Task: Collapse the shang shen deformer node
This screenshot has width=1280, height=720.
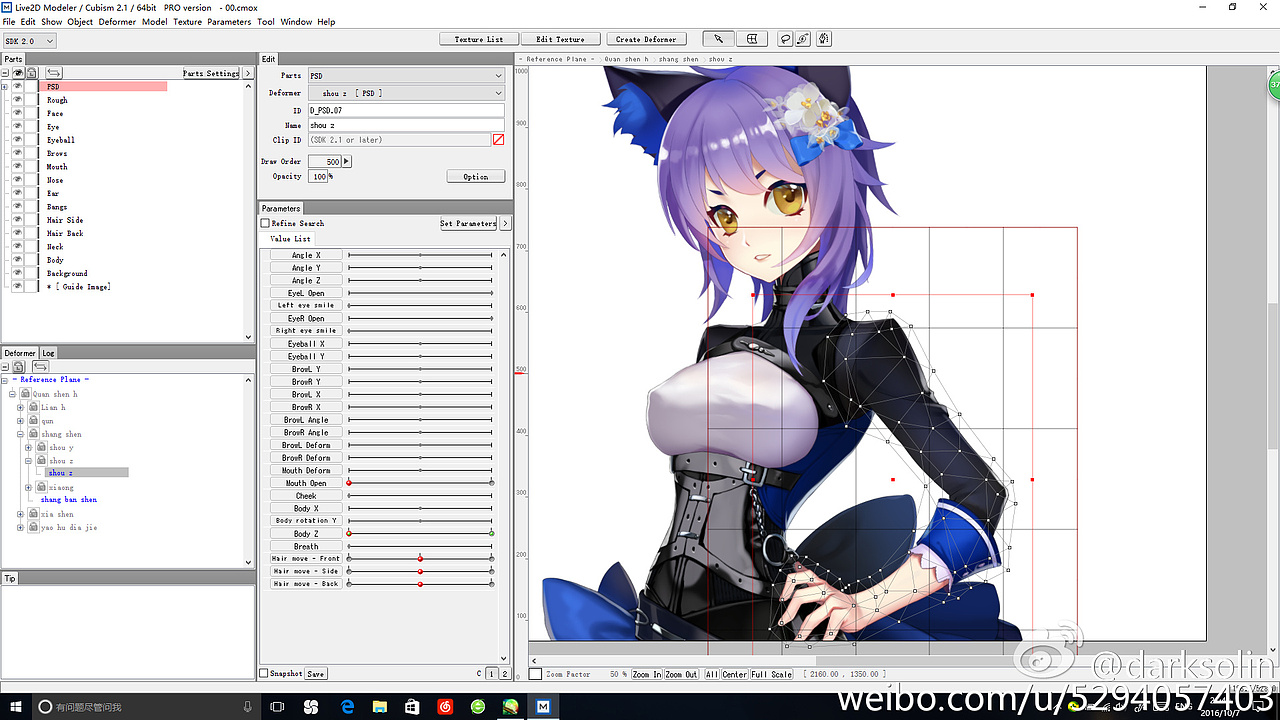Action: 20,434
